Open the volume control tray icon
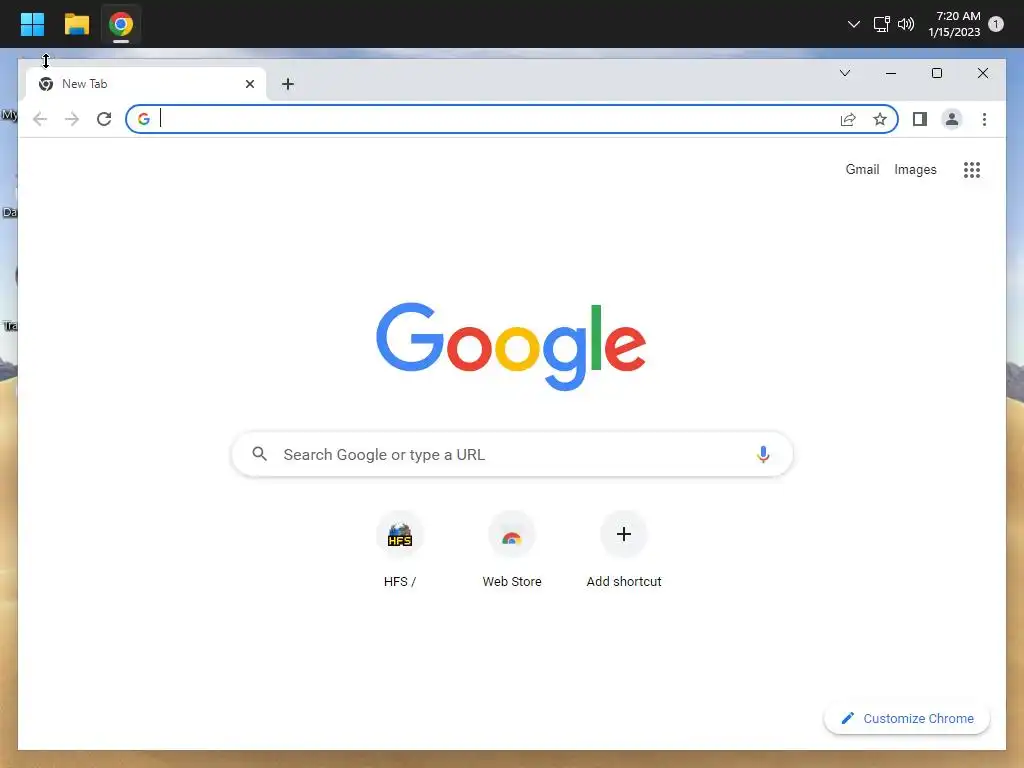 pyautogui.click(x=906, y=24)
